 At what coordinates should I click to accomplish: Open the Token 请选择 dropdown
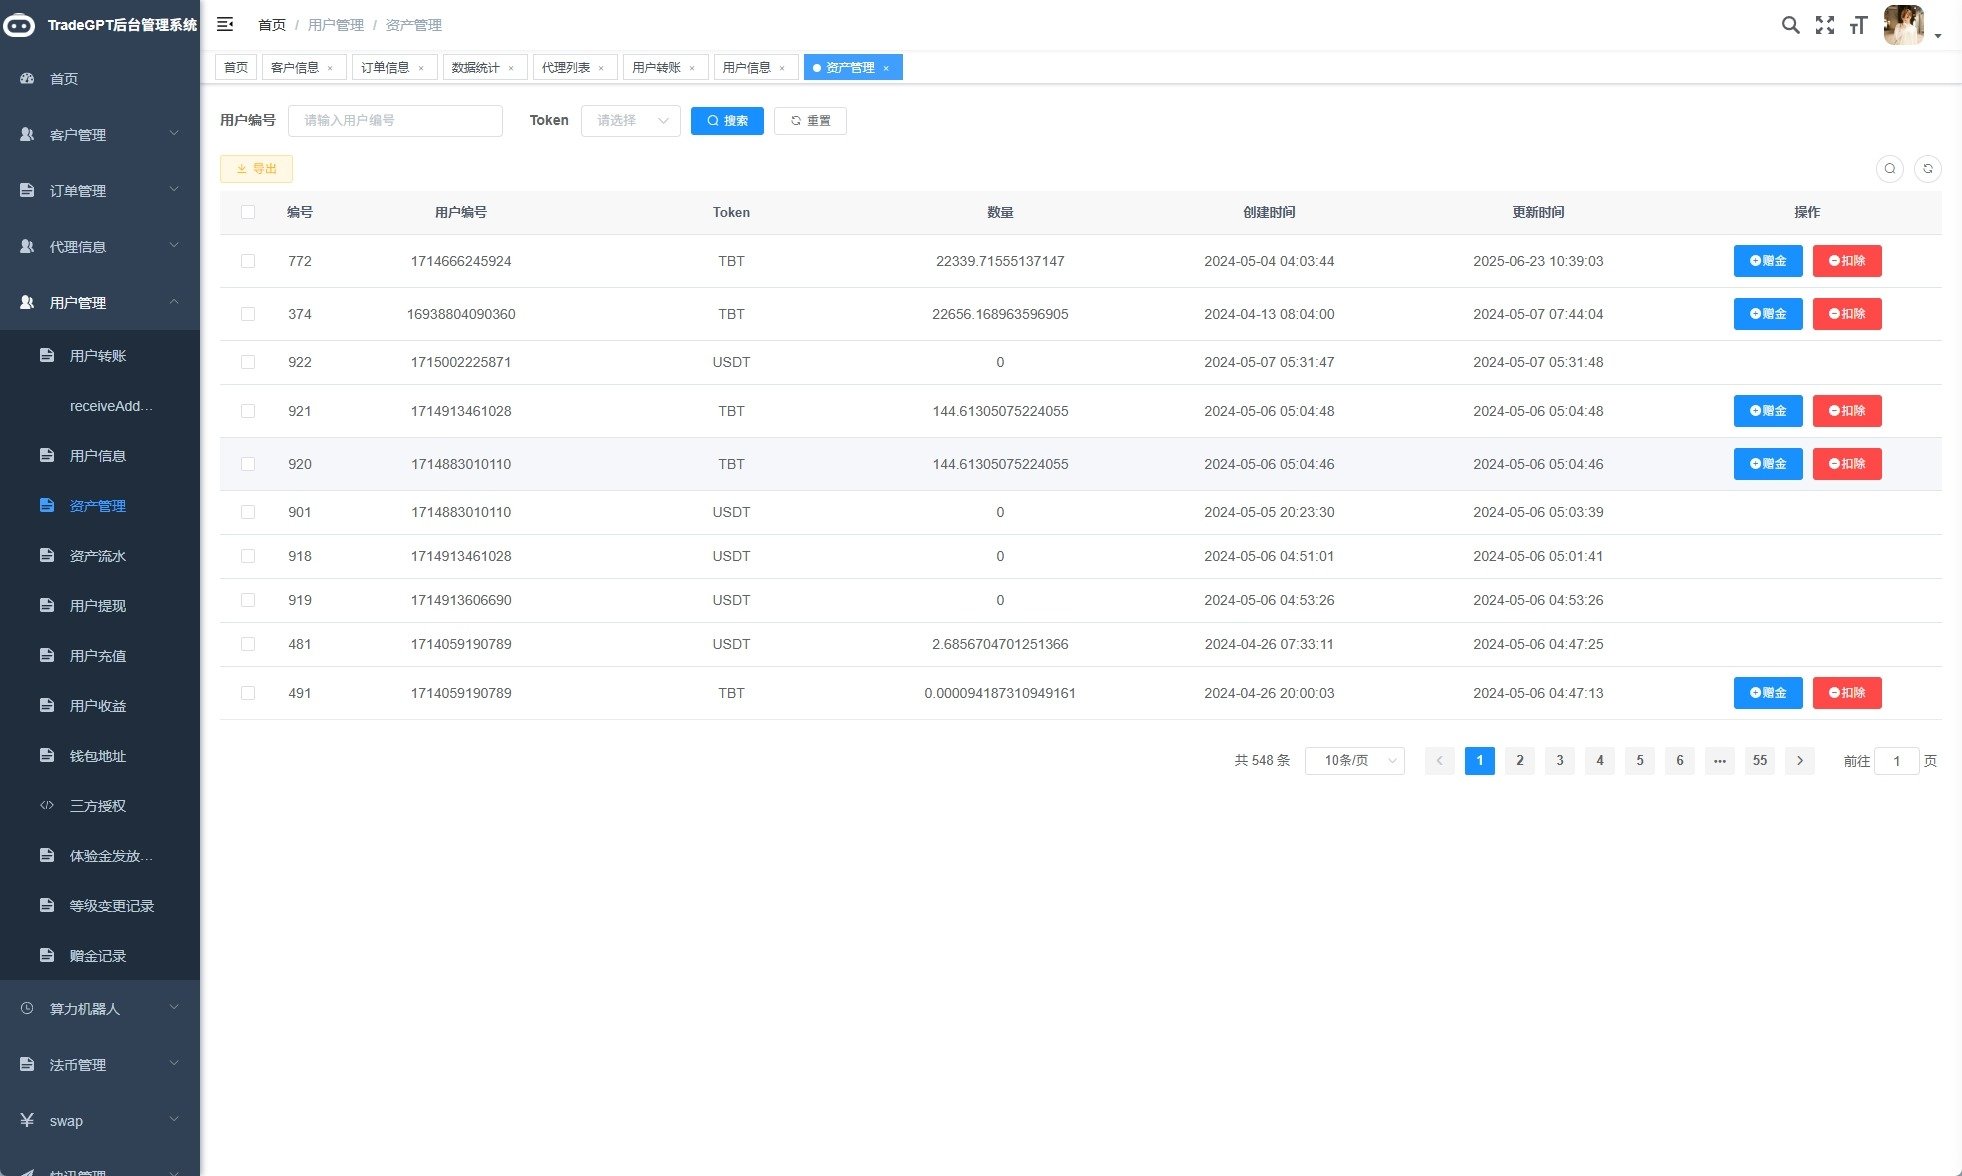(x=630, y=121)
